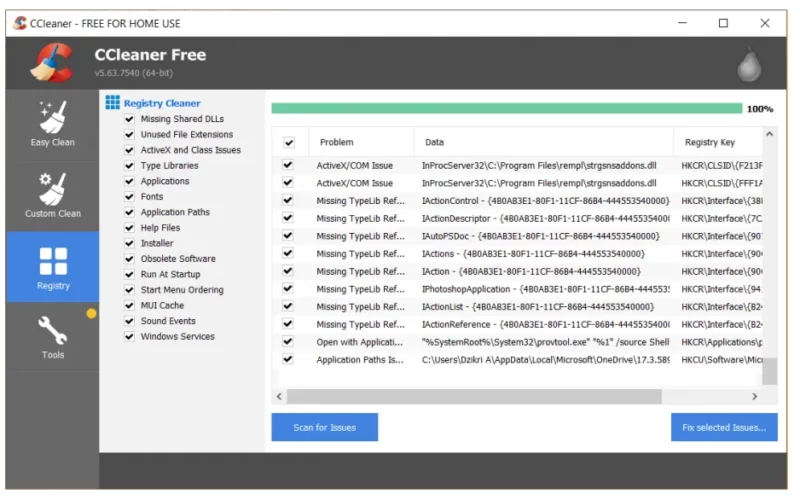Click the v5.63.7540 version text

click(x=134, y=73)
